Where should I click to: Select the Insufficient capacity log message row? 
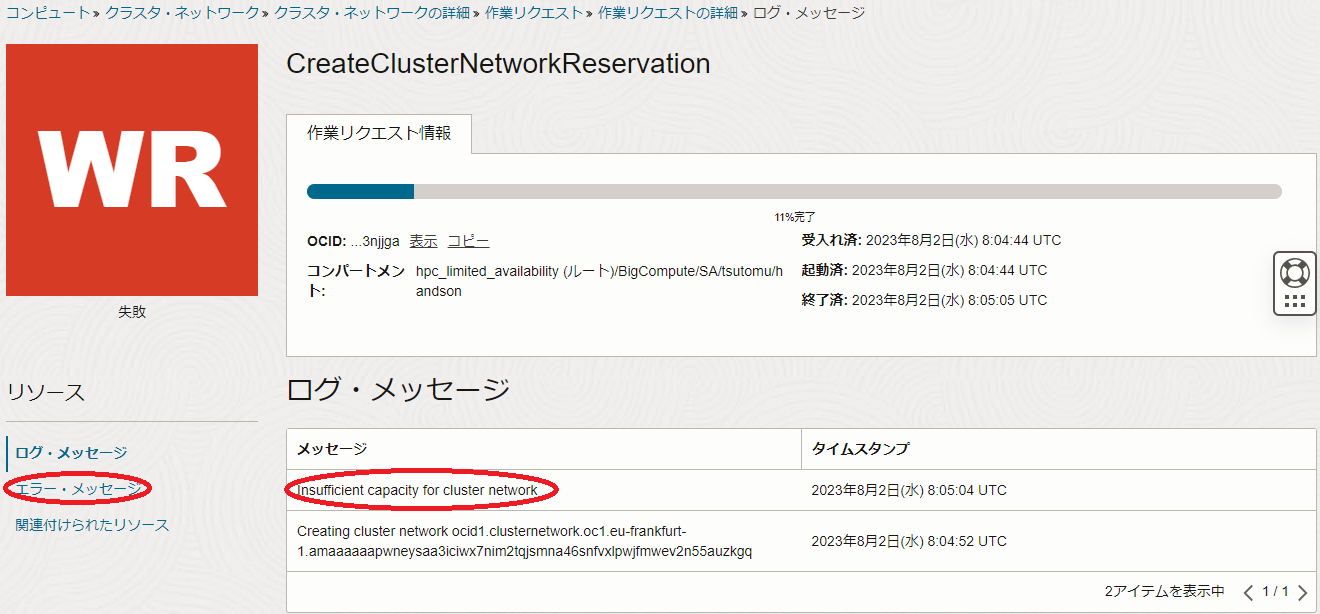pos(417,490)
